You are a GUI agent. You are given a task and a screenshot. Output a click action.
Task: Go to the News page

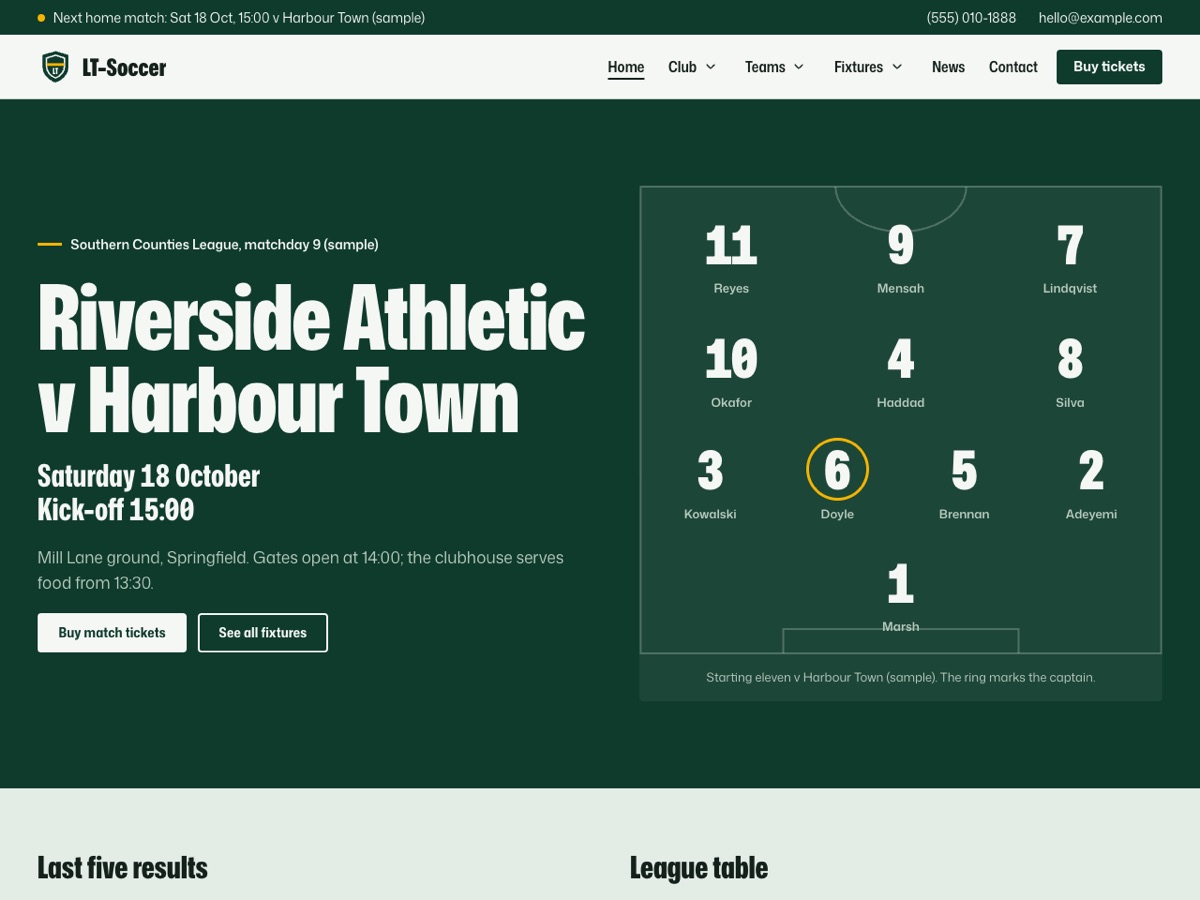coord(948,67)
